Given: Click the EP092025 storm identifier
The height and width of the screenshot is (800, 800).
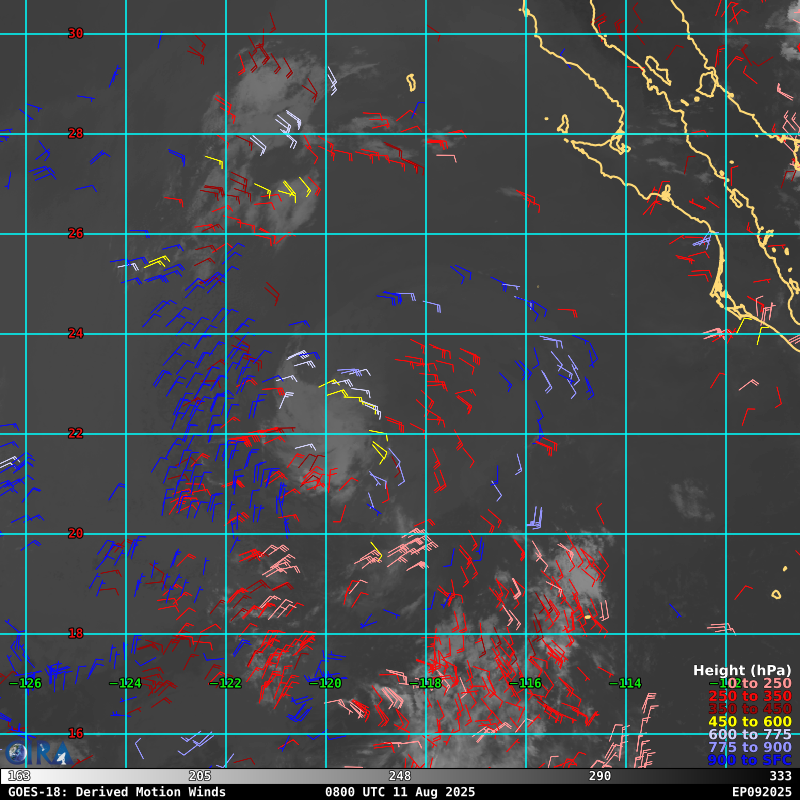Looking at the screenshot, I should (760, 792).
